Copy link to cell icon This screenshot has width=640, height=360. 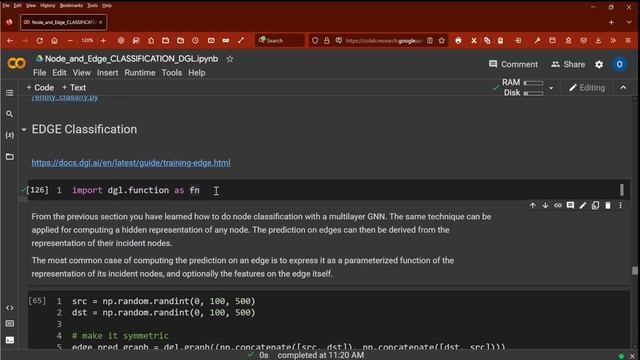(x=558, y=205)
